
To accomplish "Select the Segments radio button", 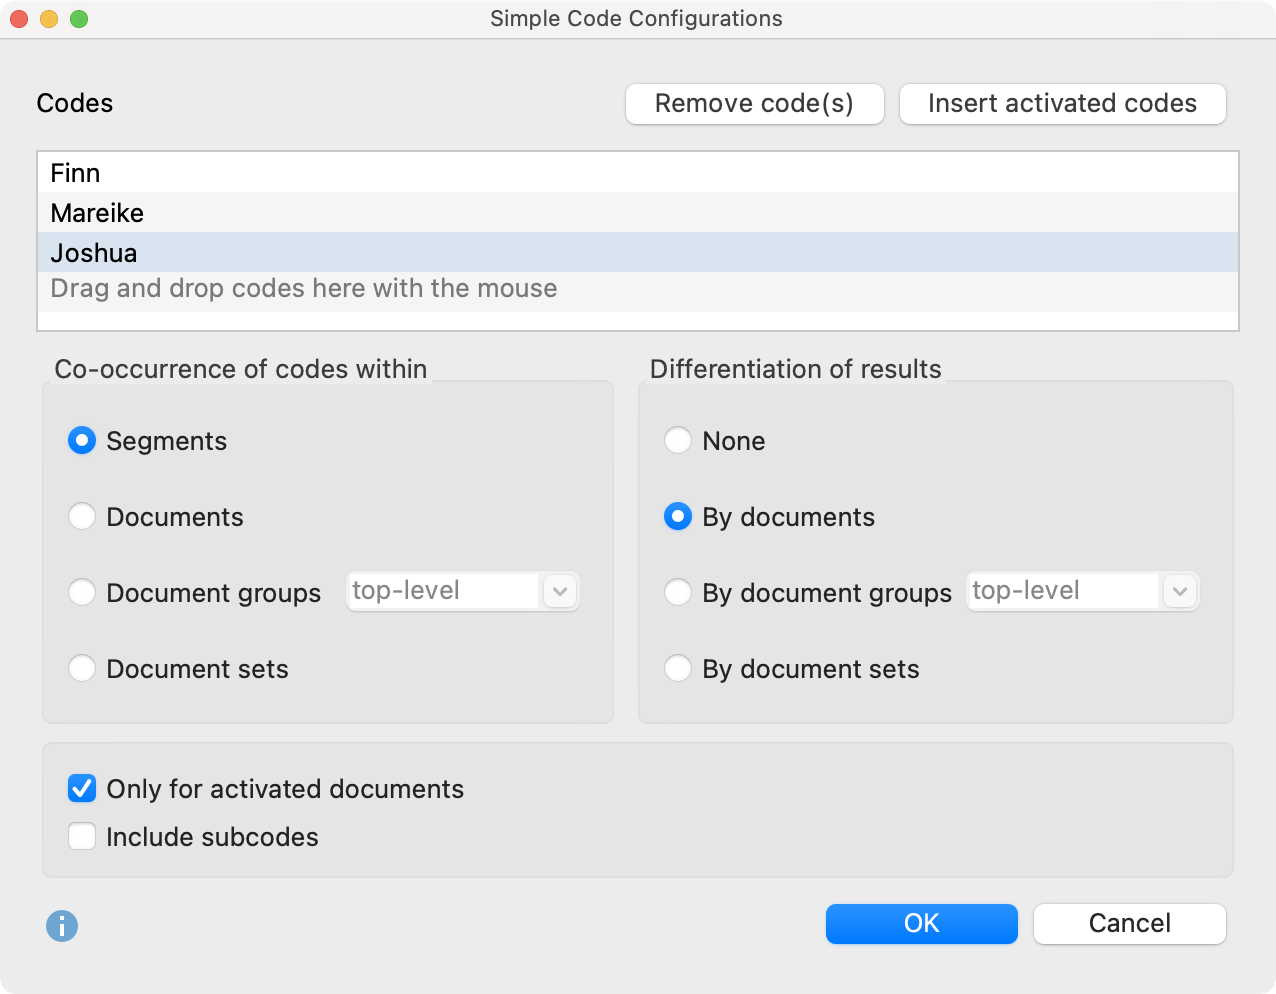I will (81, 440).
